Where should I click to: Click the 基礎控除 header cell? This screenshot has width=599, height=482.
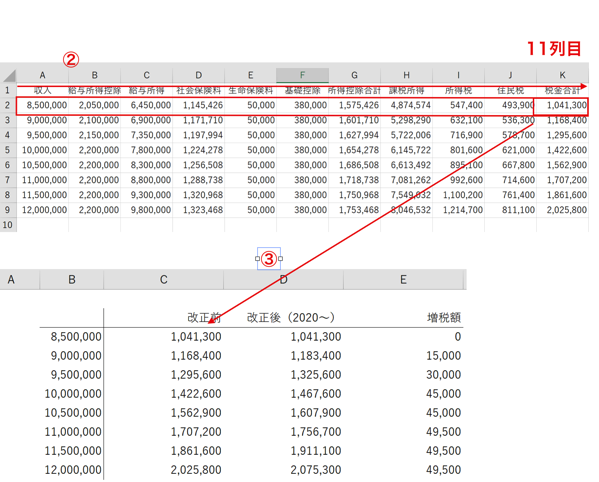click(302, 91)
